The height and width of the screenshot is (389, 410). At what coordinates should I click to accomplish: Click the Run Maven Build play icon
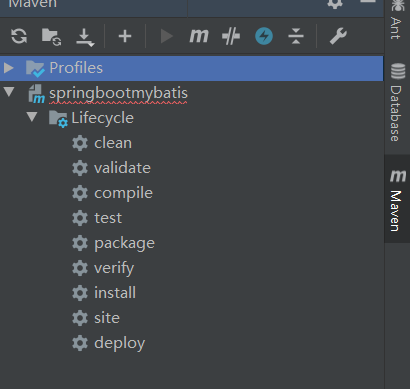[166, 36]
